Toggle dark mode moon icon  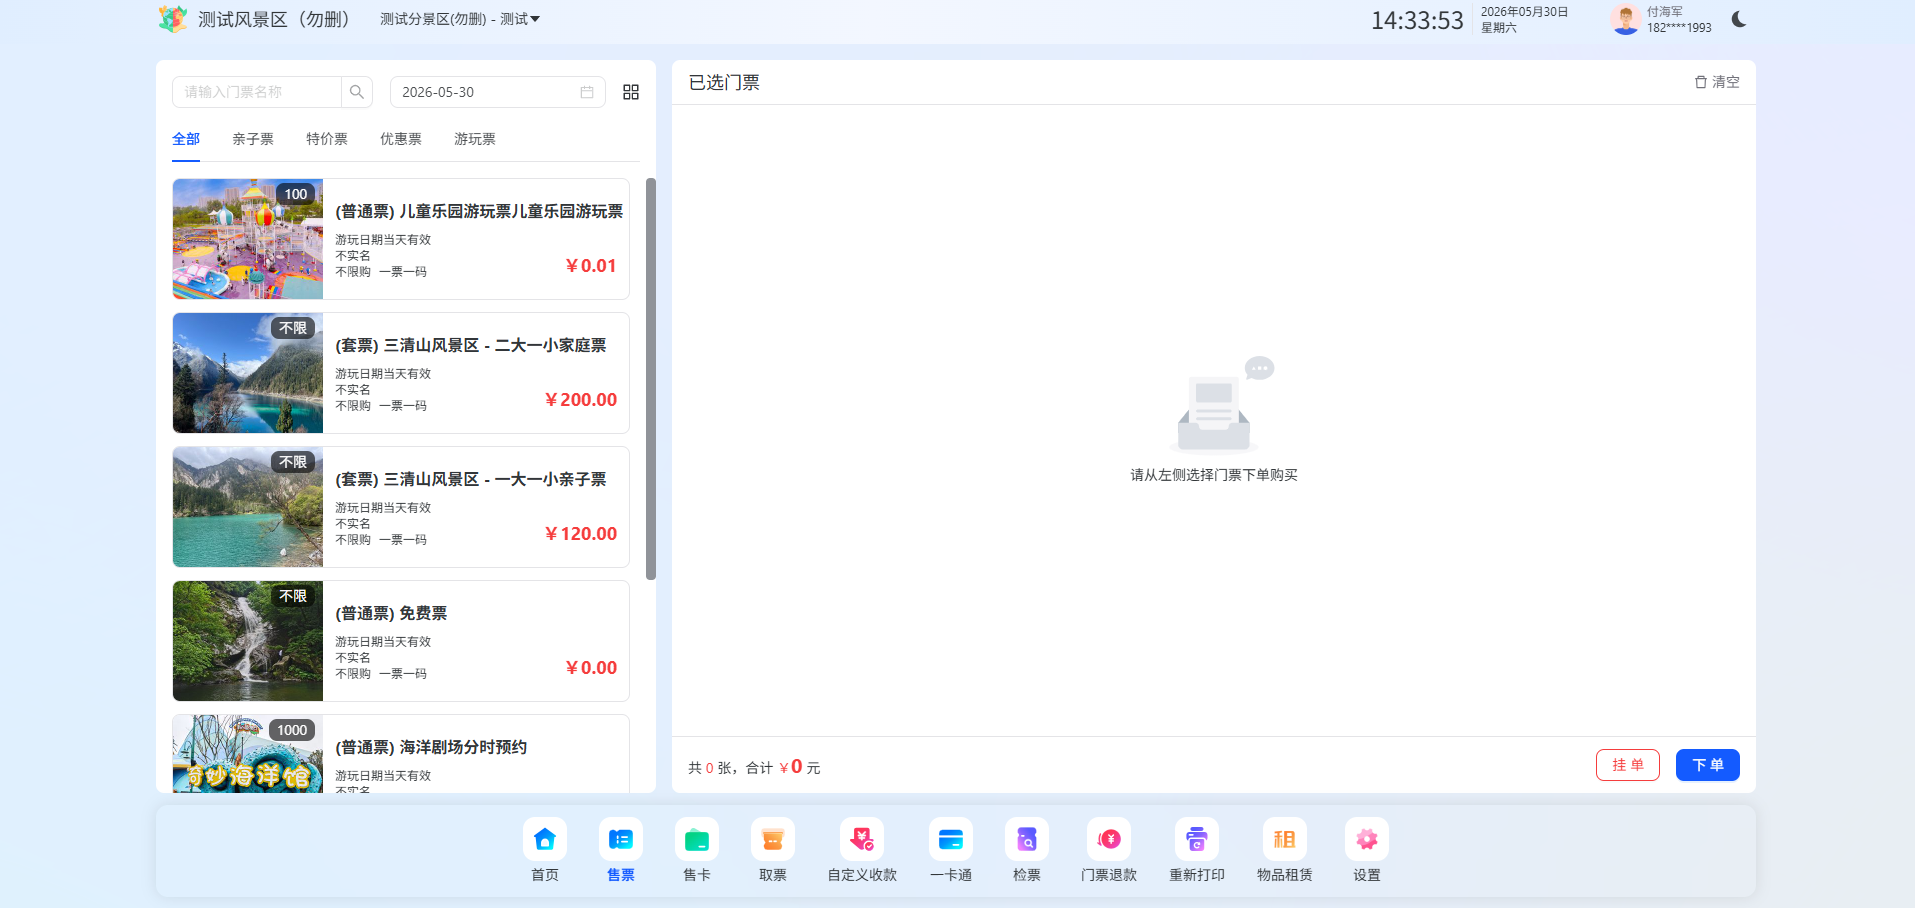click(x=1739, y=19)
